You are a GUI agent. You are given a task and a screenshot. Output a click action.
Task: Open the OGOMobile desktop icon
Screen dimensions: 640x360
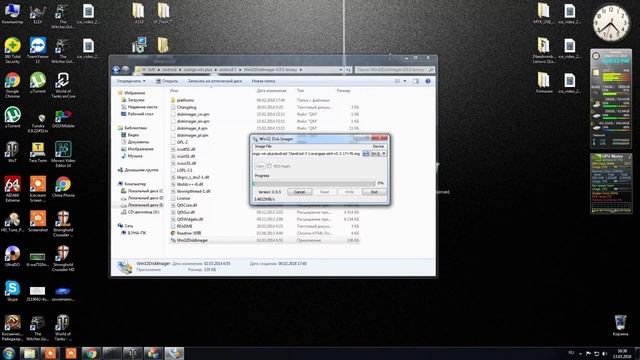(63, 119)
